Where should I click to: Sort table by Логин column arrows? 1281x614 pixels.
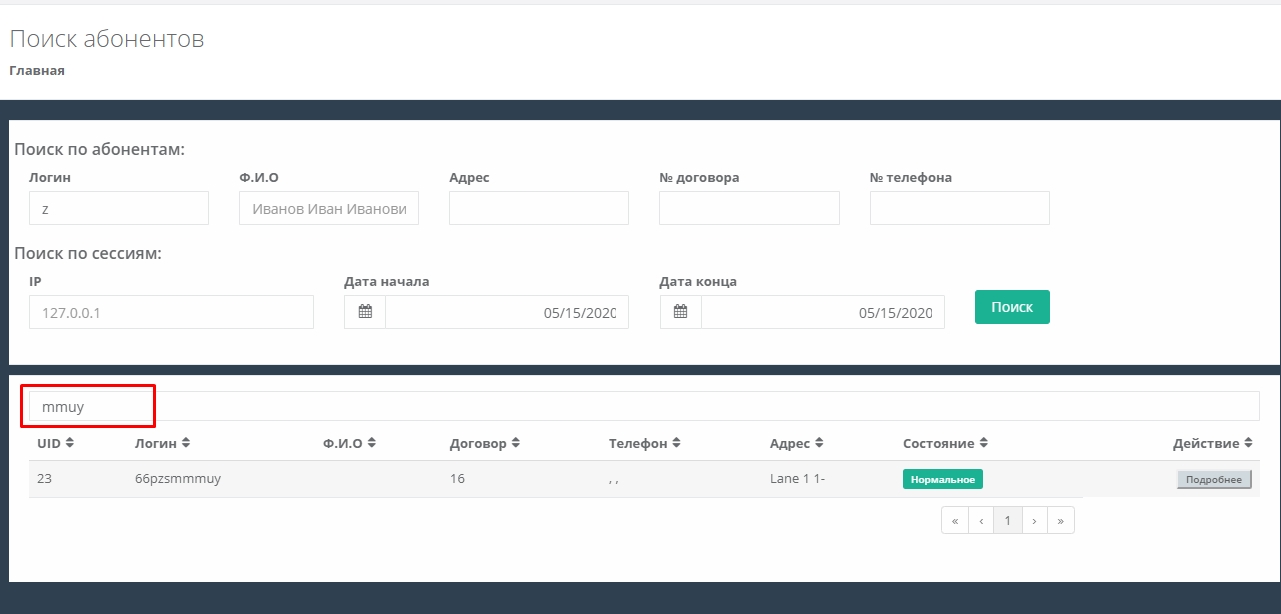(186, 443)
